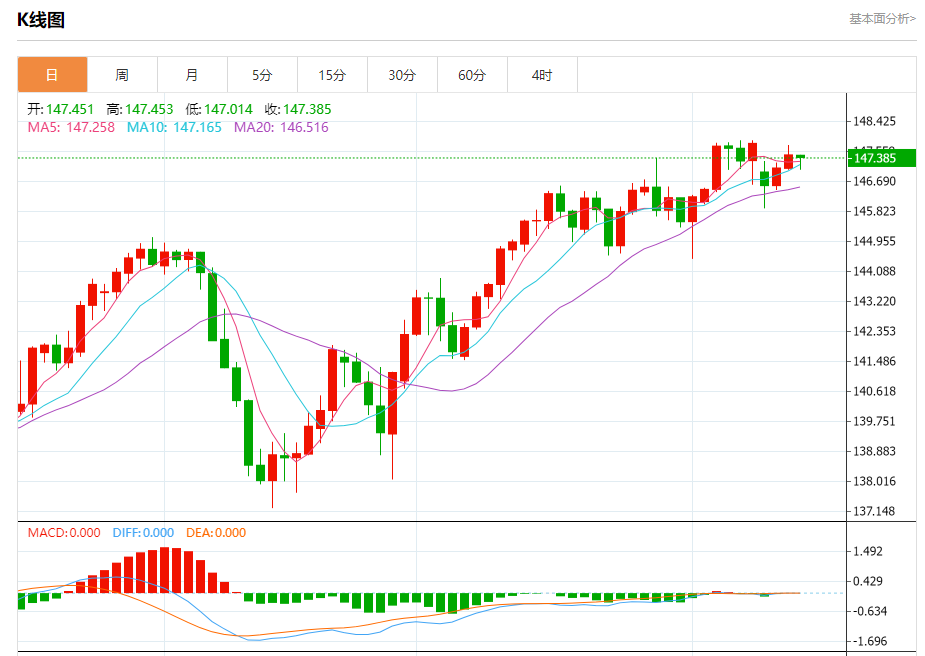This screenshot has height=656, width=925.
Task: Click the green 147.385 current price tag
Action: tap(881, 158)
